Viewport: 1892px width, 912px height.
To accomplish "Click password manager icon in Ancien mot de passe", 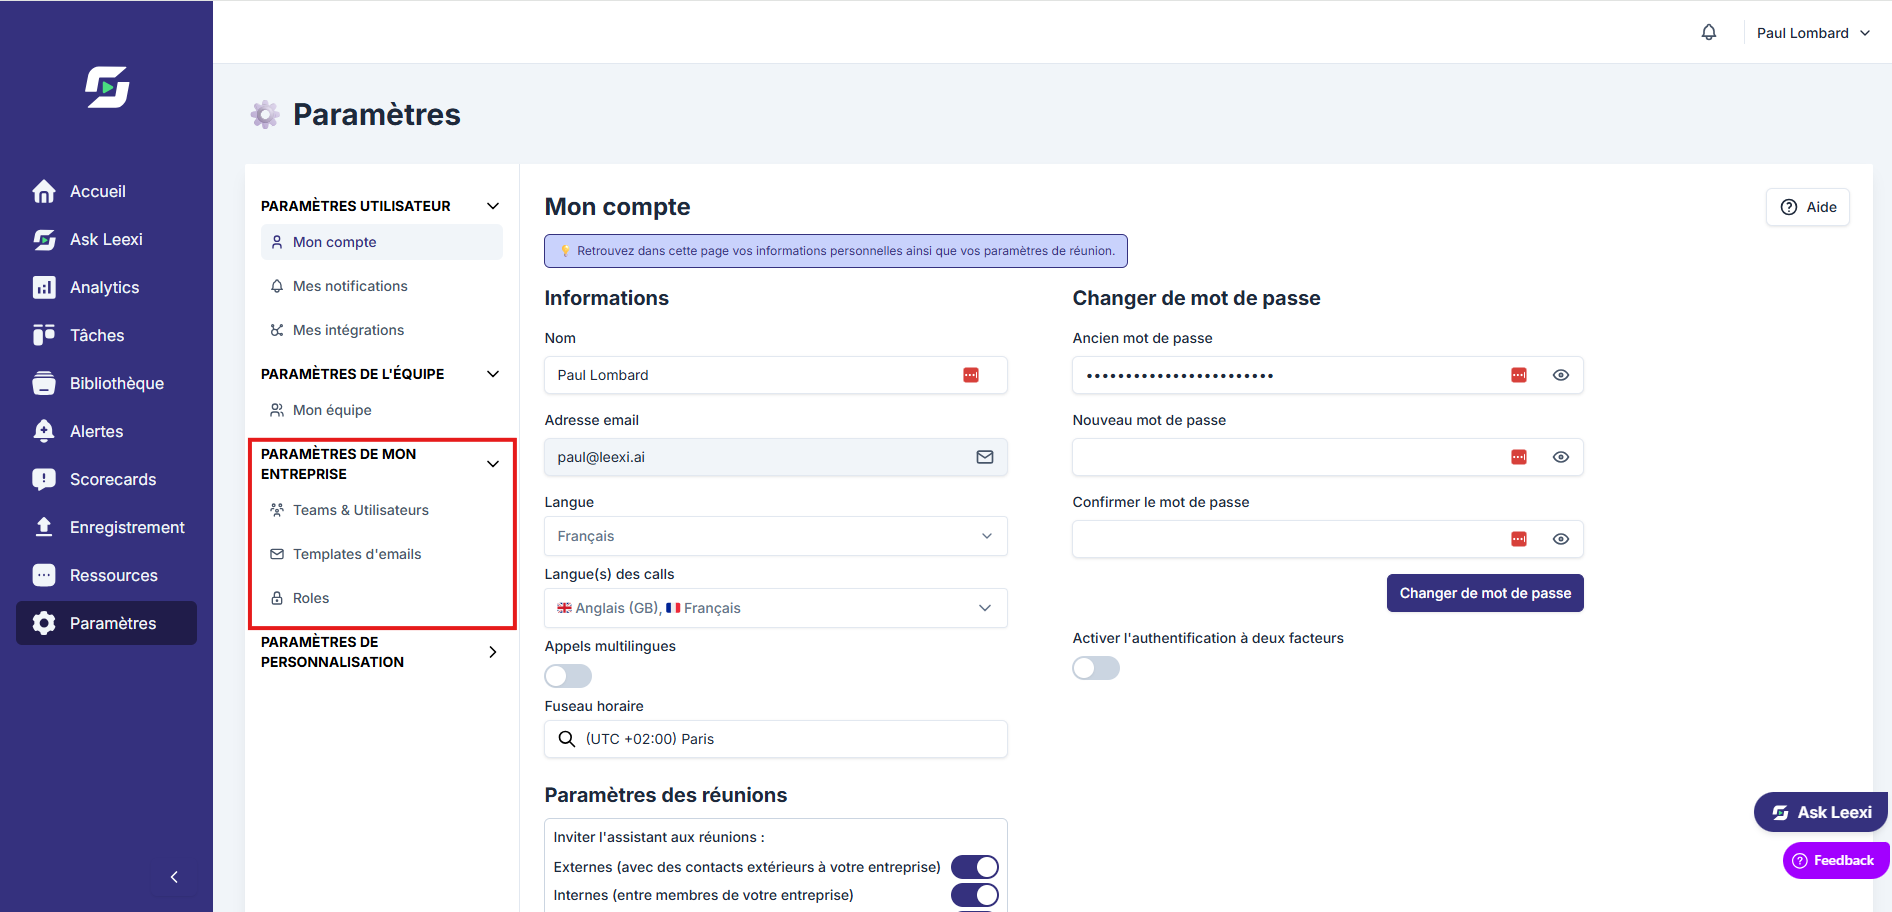I will (1519, 375).
